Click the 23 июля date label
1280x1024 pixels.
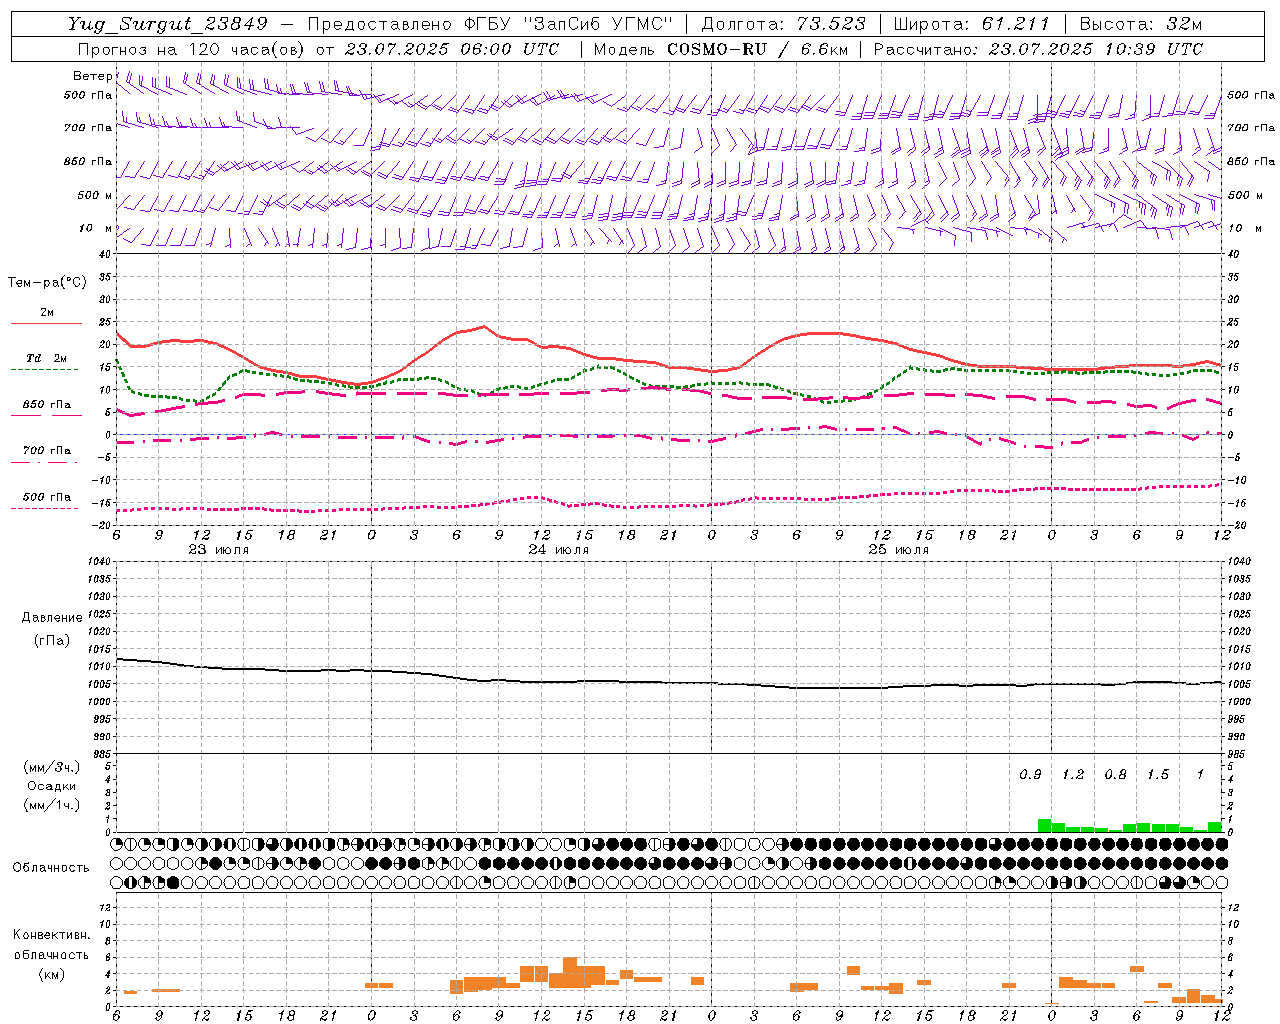click(x=219, y=550)
